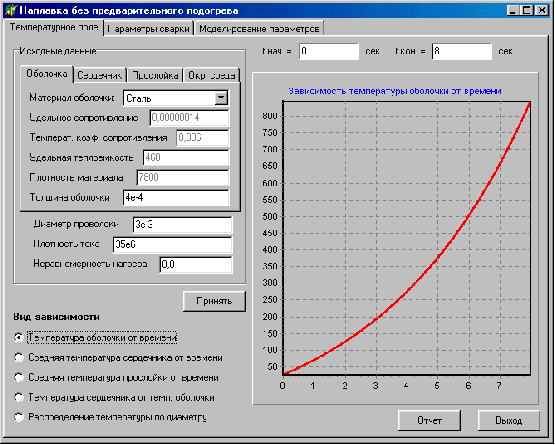
Task: Click the Плотность тока input field
Action: tap(172, 244)
